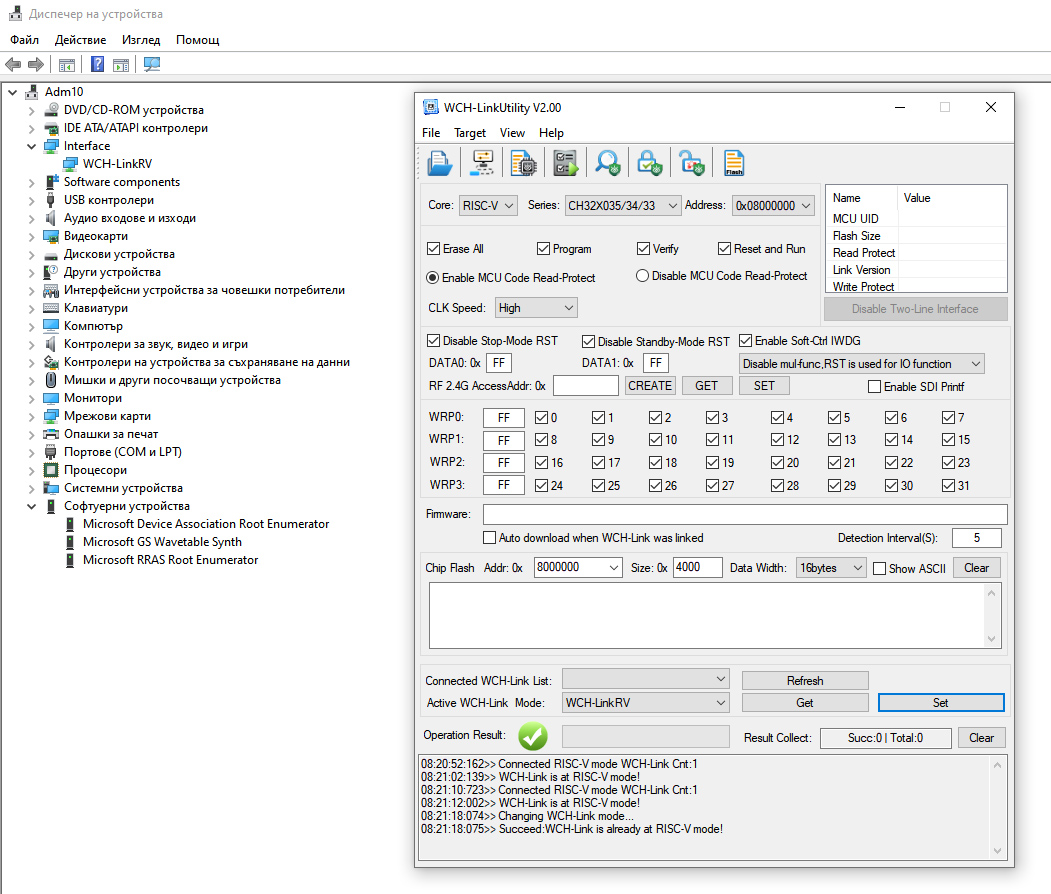
Task: Expand the Софтуерни устройства collapse arrow
Action: click(x=32, y=506)
